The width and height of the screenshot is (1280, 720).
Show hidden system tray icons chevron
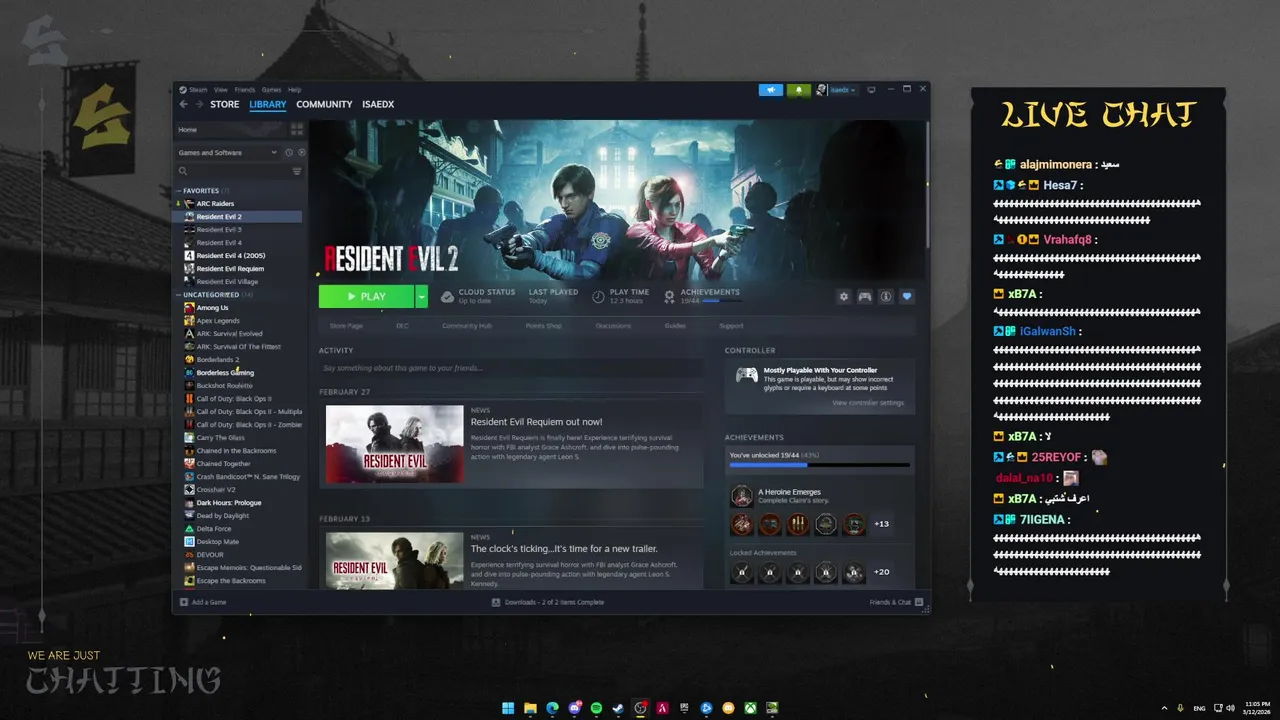(x=1164, y=708)
